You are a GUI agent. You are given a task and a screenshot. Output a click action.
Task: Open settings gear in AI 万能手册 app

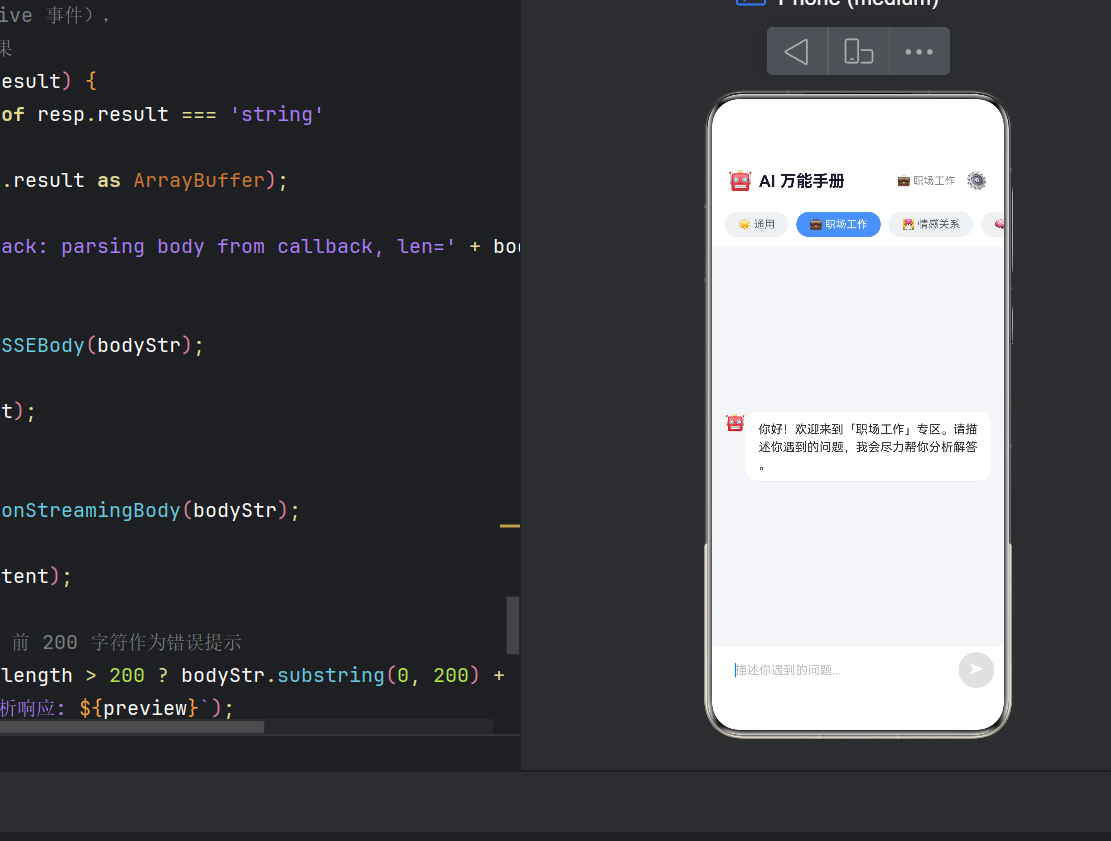coord(976,181)
